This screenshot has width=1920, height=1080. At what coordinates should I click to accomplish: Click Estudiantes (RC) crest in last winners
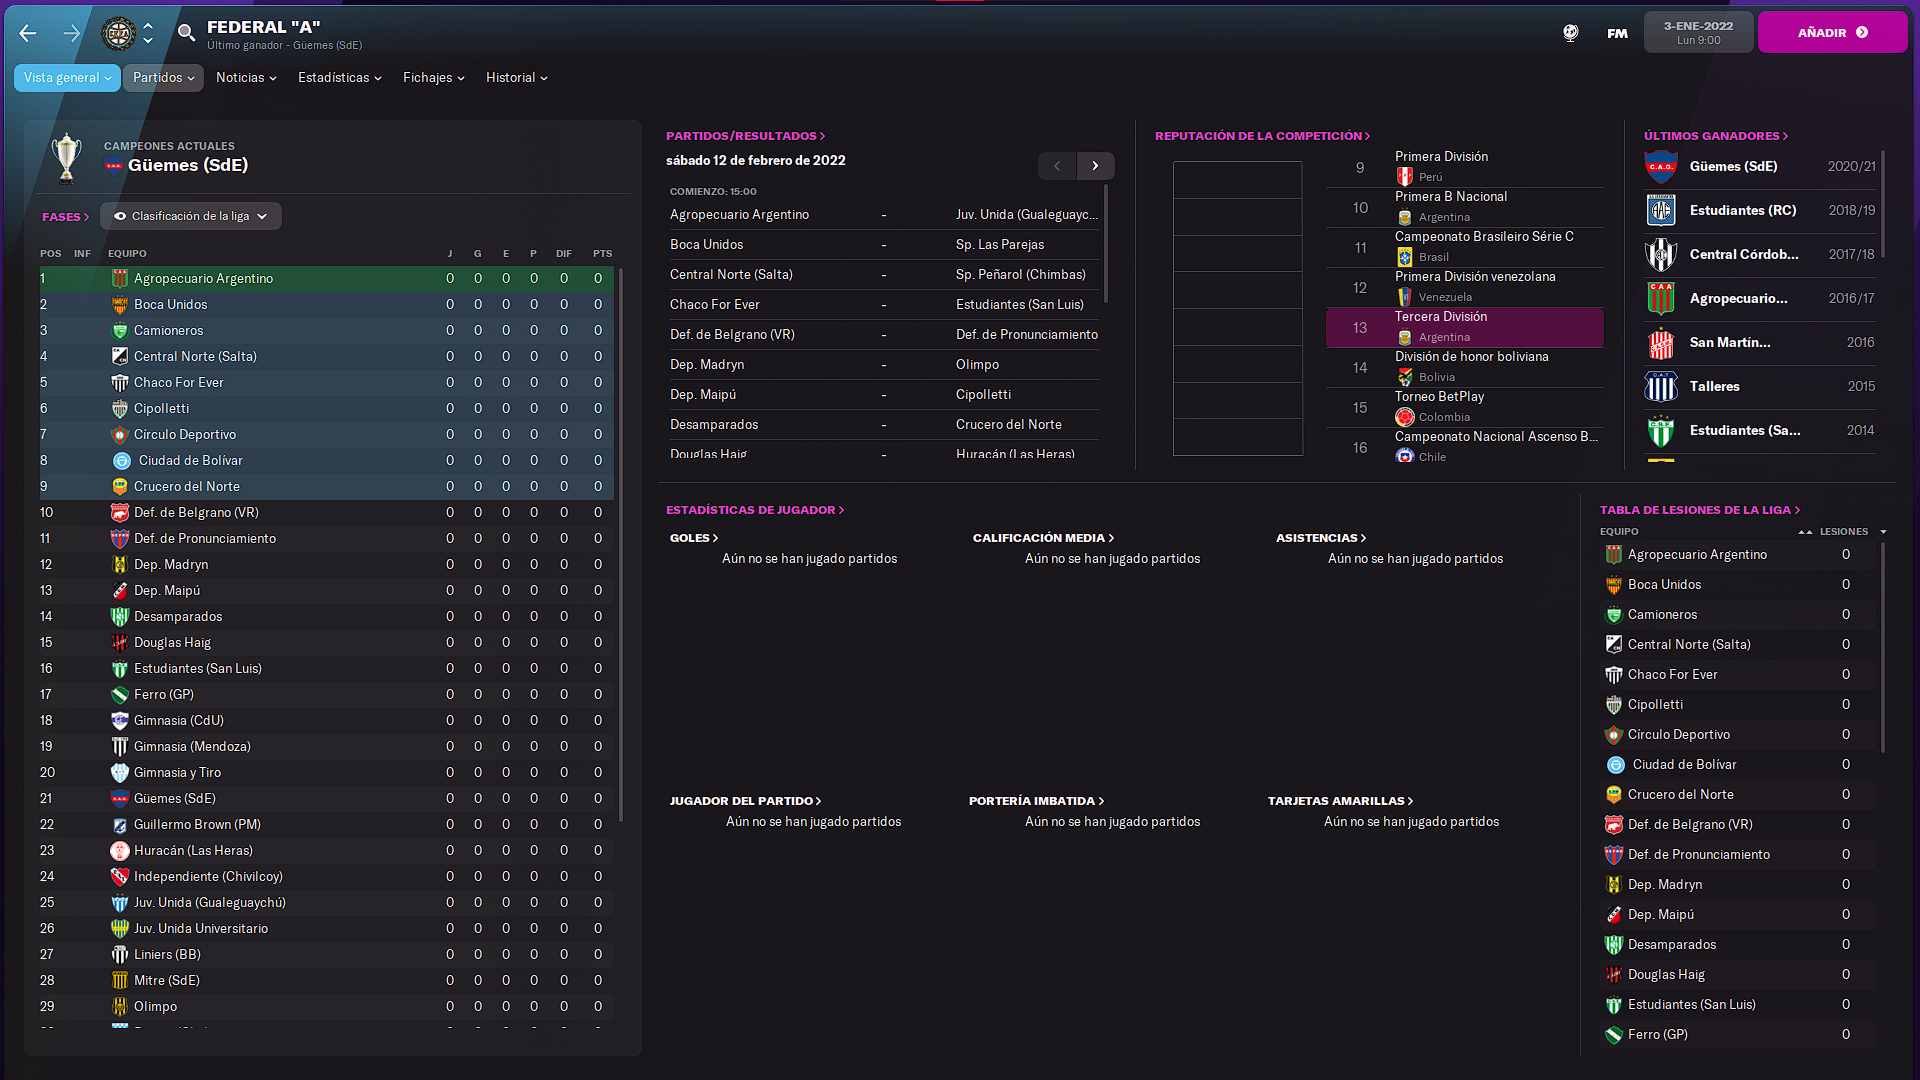tap(1661, 210)
